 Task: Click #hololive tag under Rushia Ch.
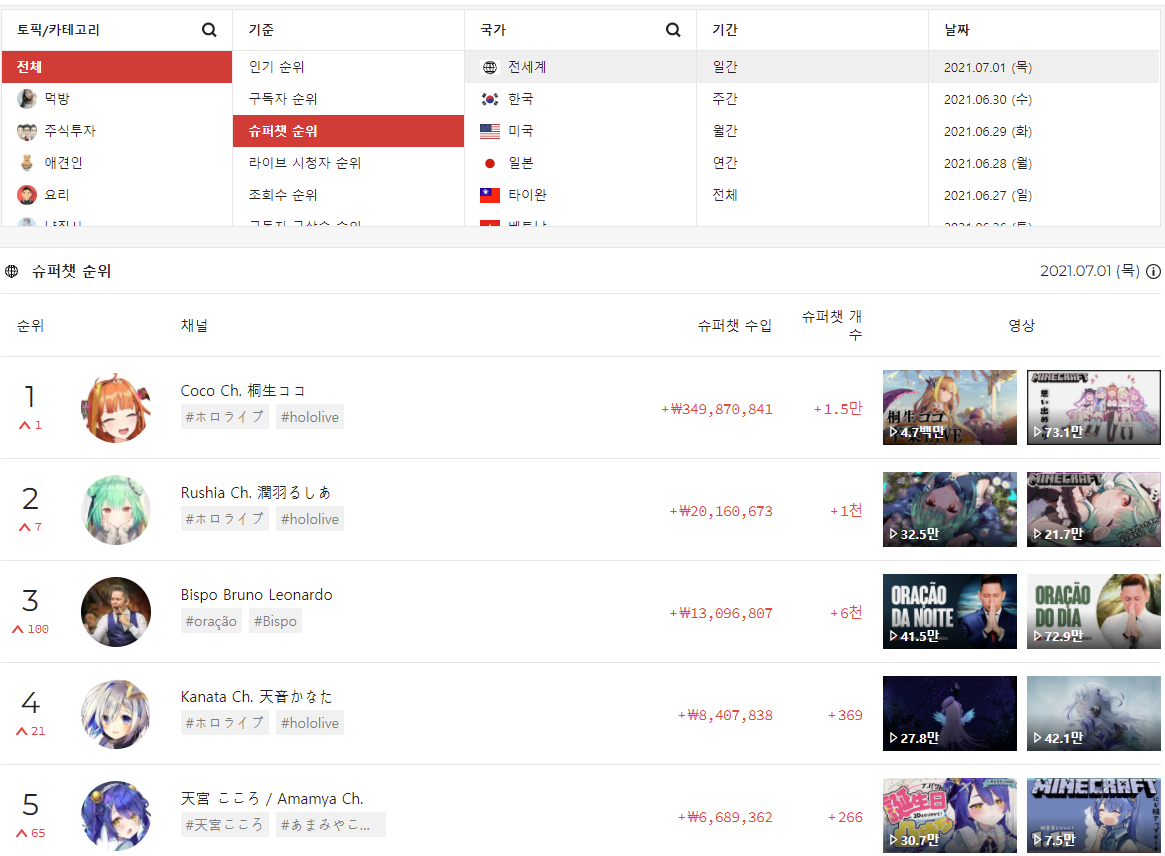click(310, 519)
